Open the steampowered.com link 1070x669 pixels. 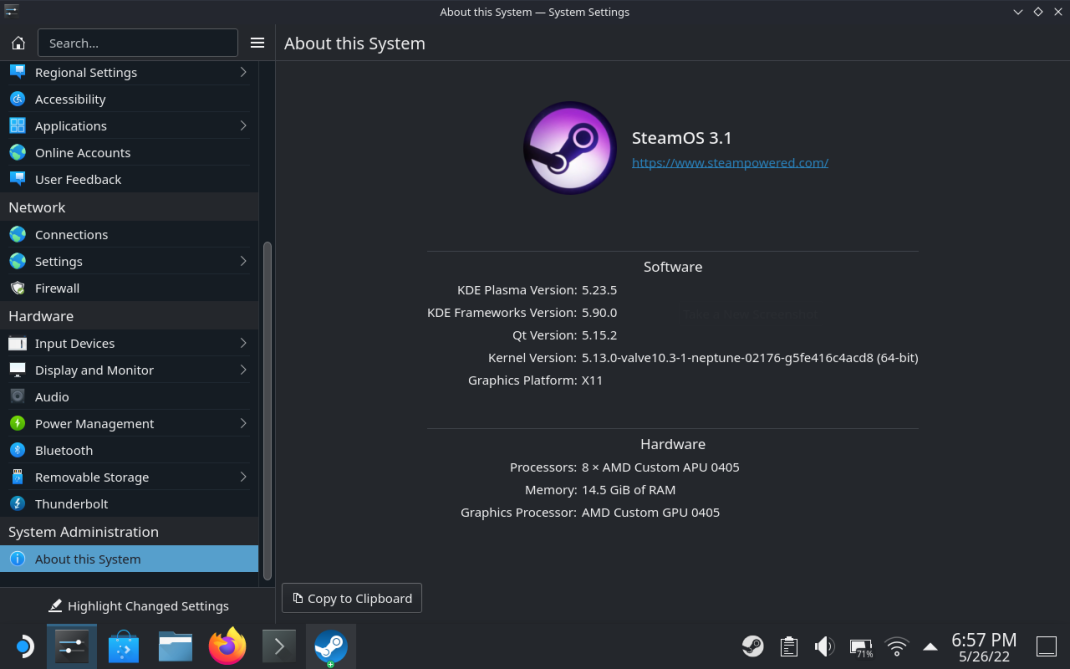[729, 162]
